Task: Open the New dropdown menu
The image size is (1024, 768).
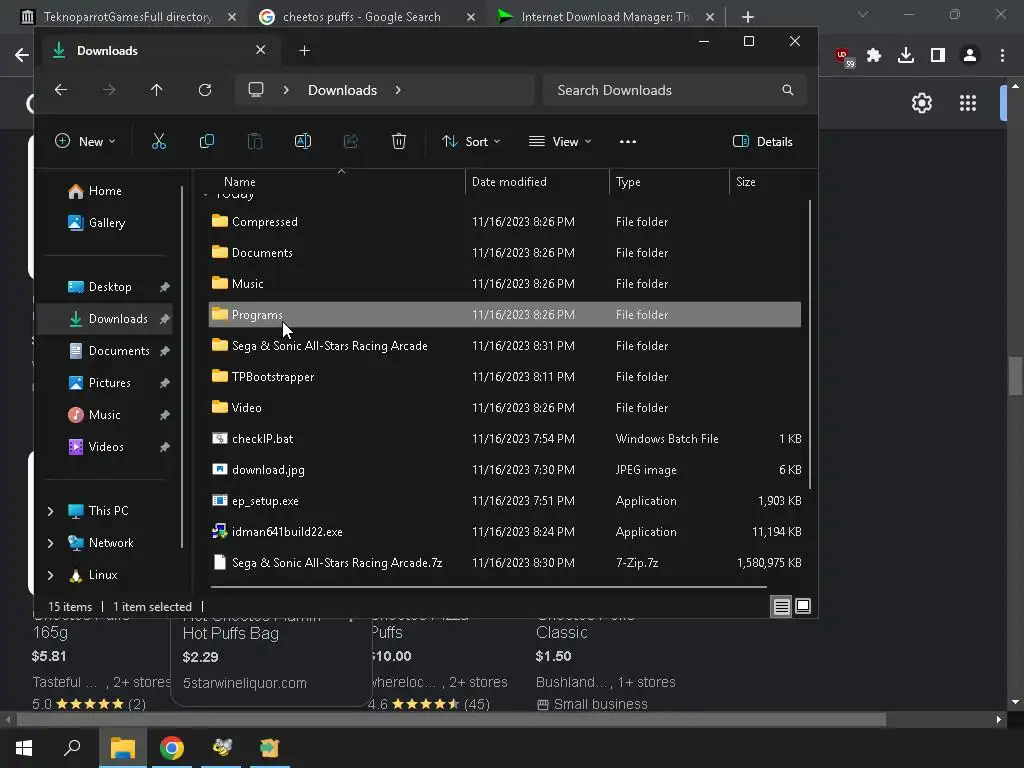Action: (x=86, y=142)
